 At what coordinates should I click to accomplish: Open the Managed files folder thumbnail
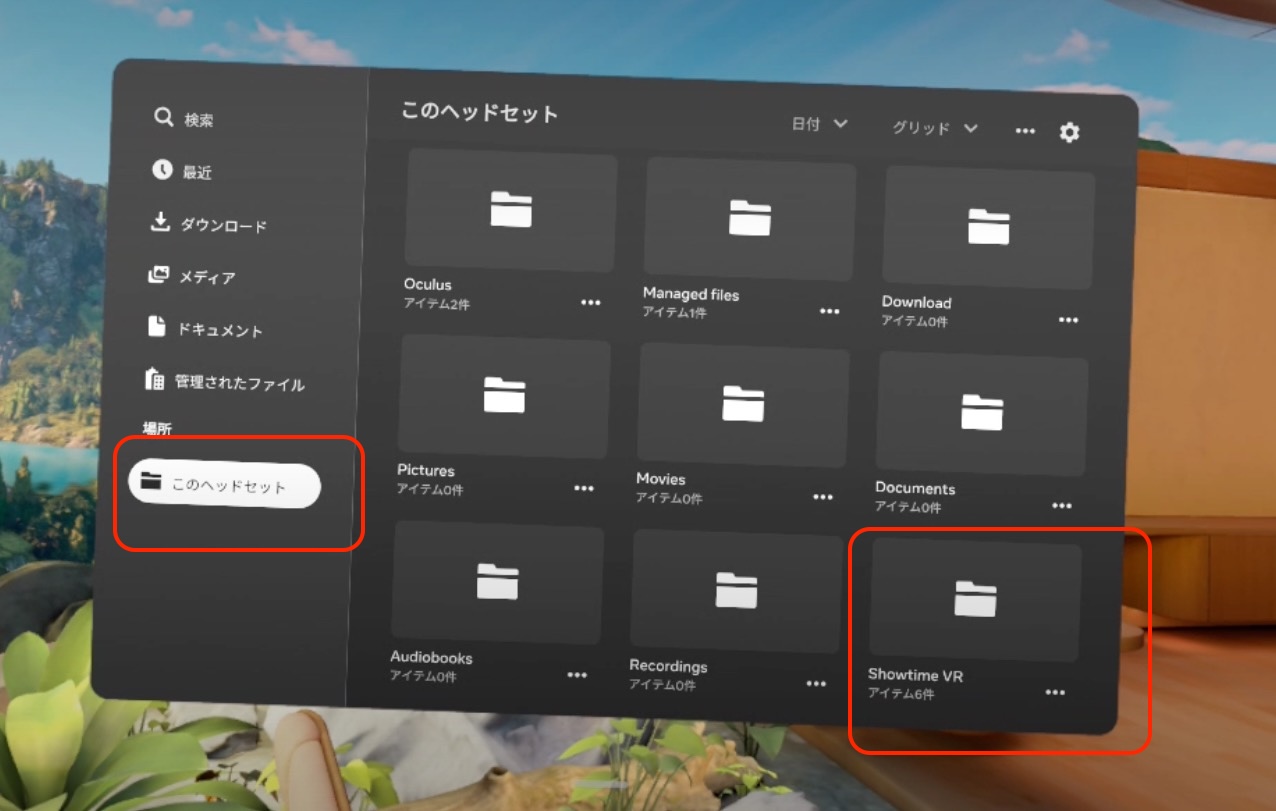[750, 217]
